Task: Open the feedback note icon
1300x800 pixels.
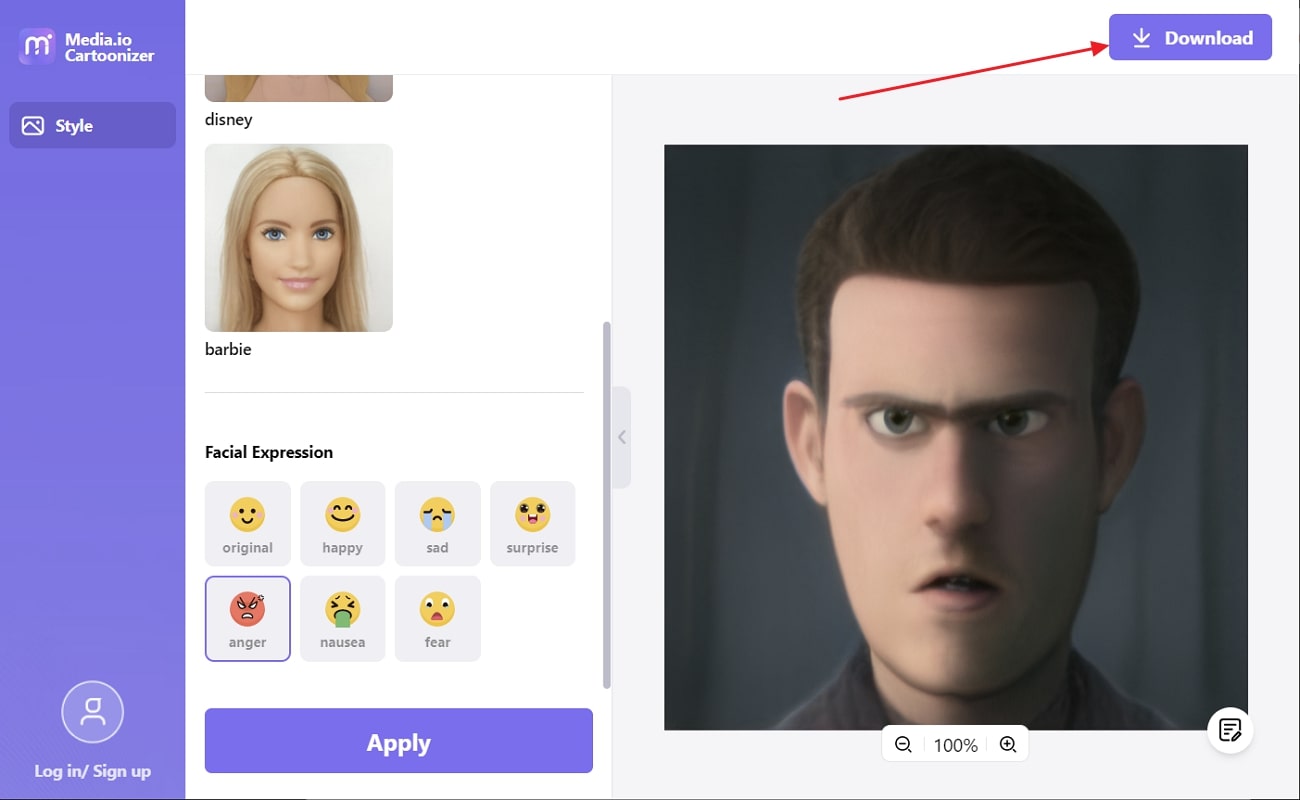Action: [x=1230, y=730]
